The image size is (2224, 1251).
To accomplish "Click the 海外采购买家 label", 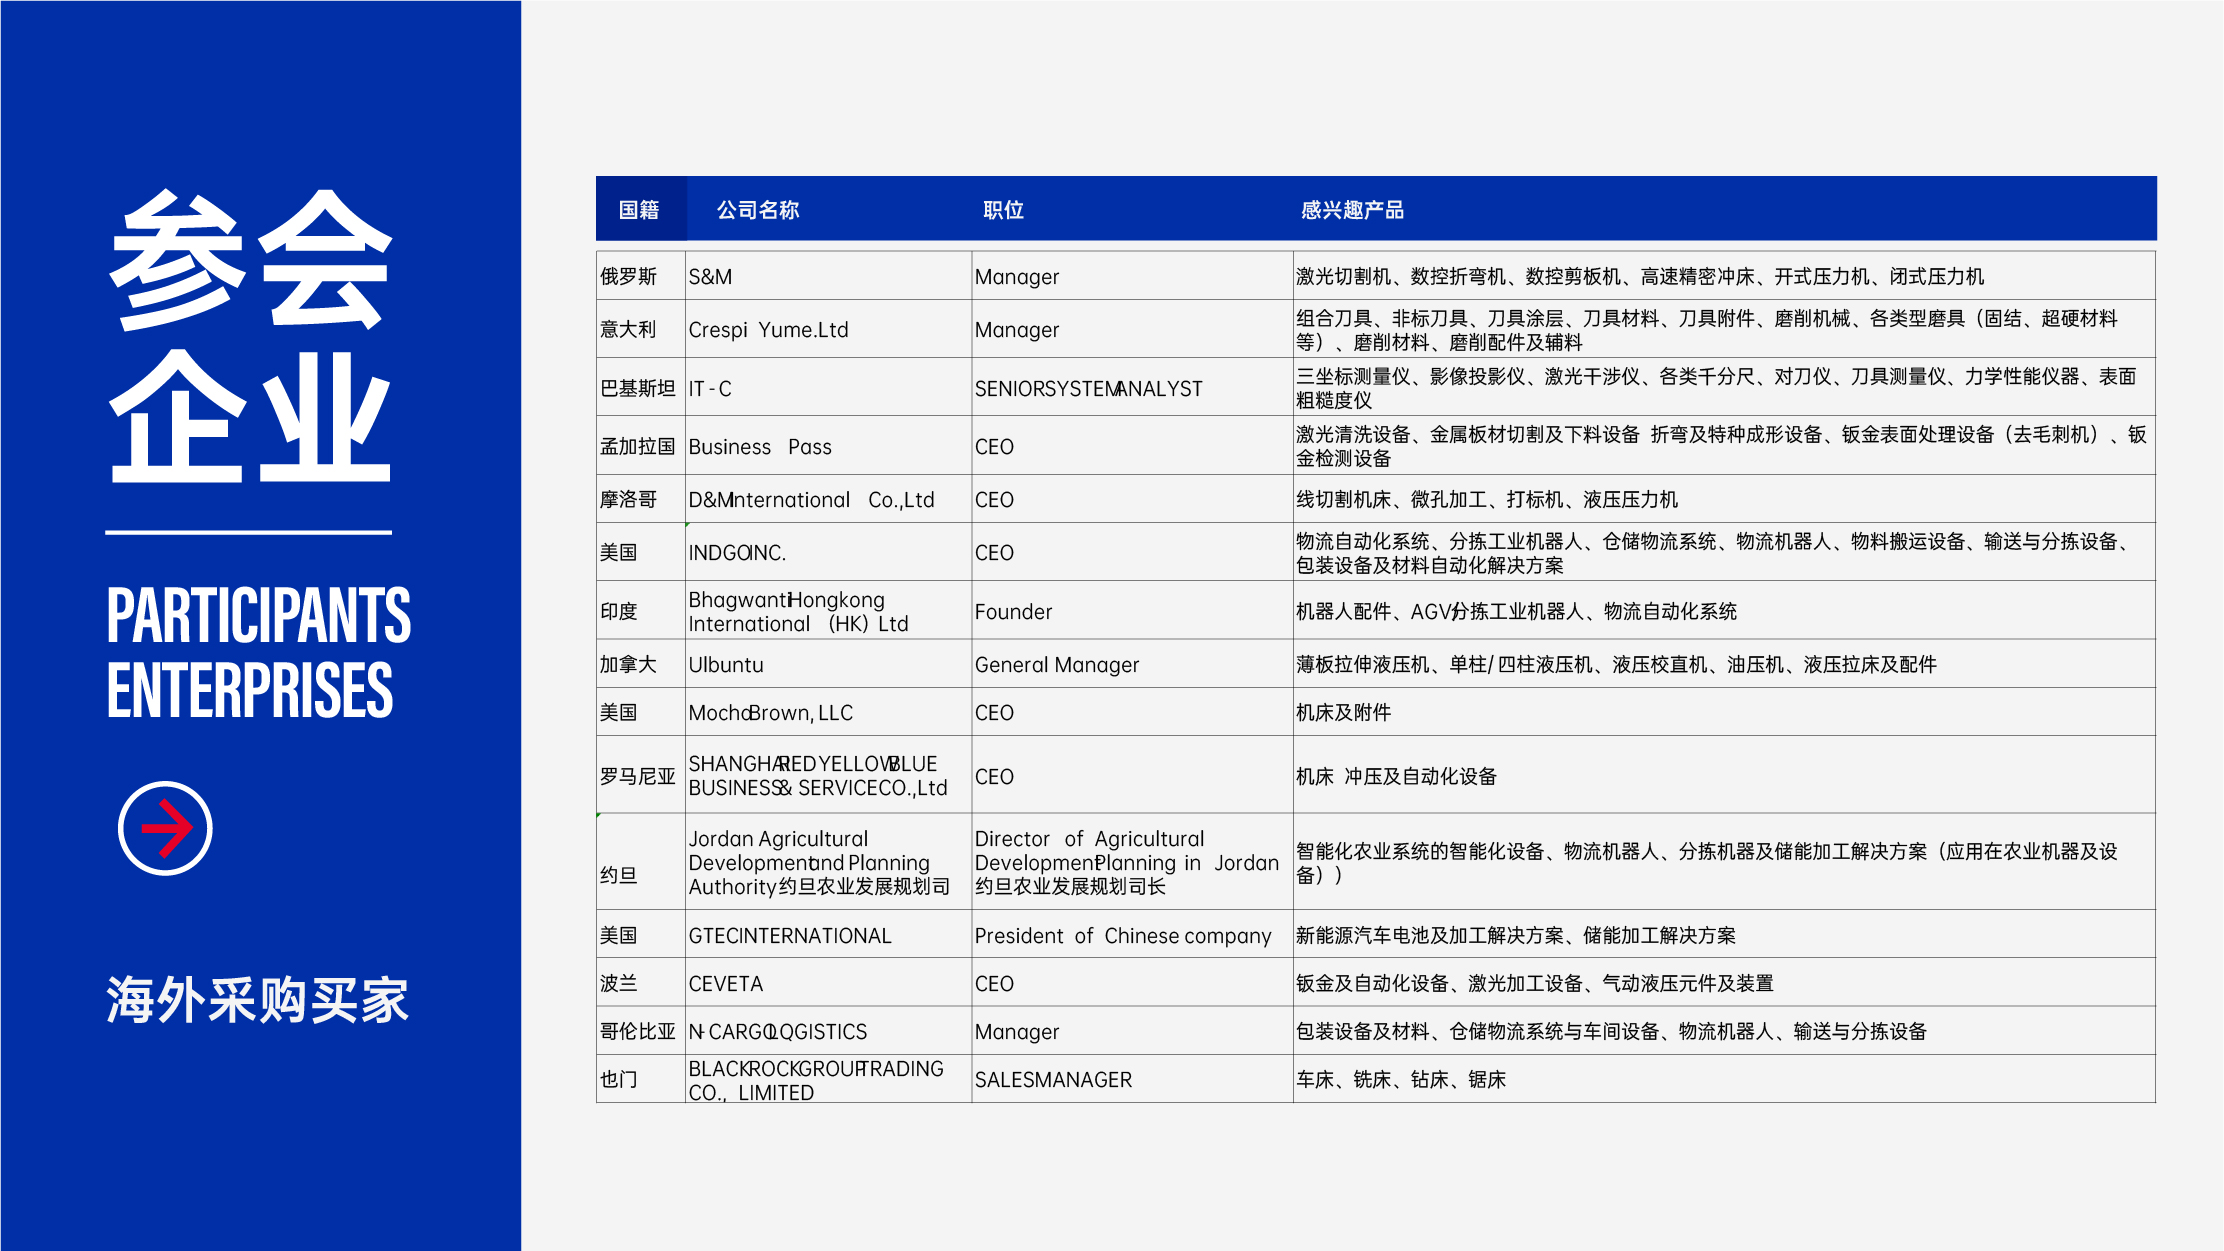I will [x=257, y=999].
